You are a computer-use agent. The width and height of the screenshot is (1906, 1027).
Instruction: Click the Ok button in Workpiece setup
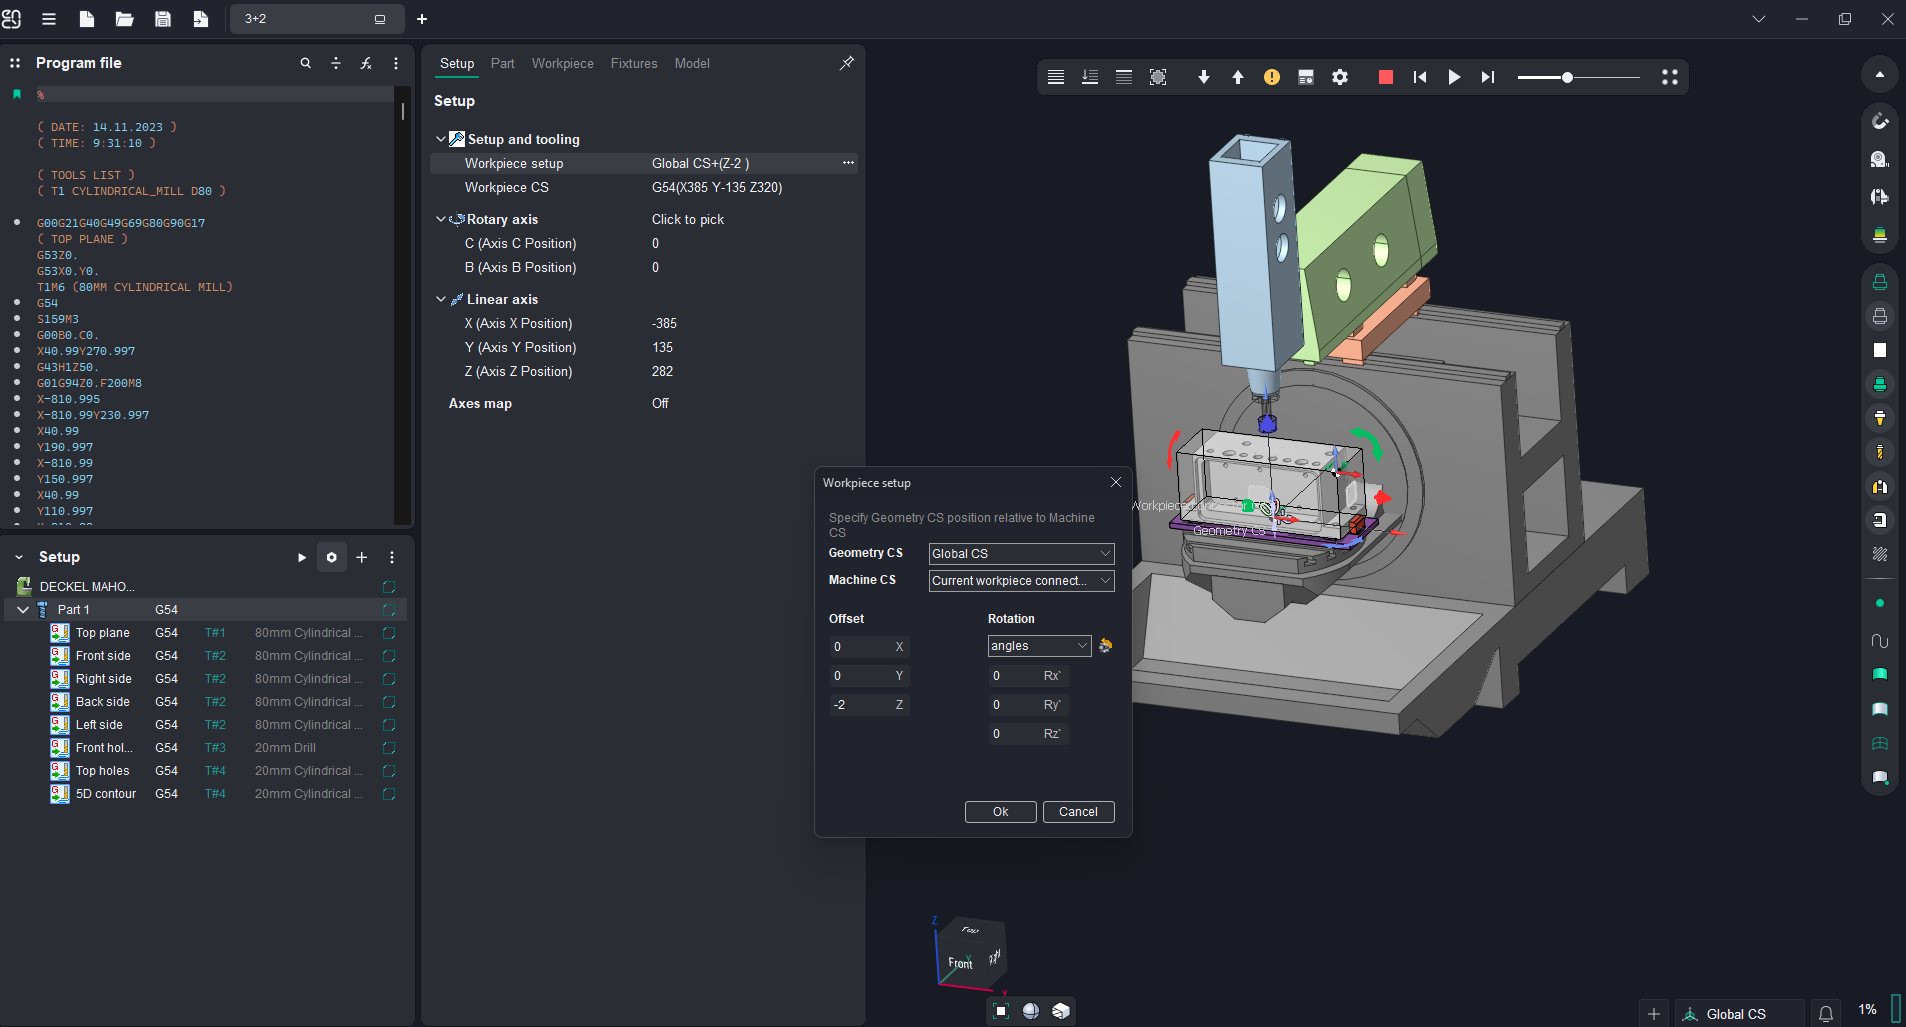coord(1000,812)
